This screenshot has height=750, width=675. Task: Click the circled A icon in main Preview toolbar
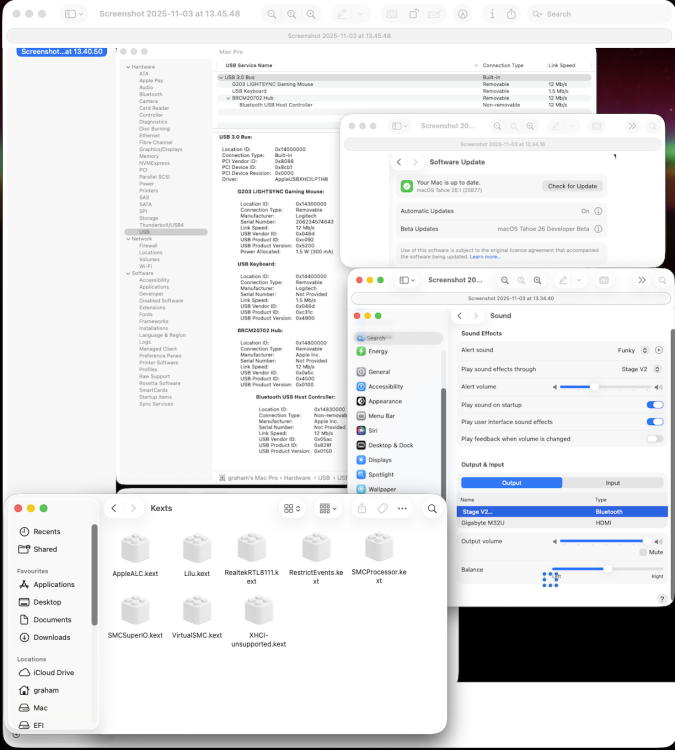463,14
